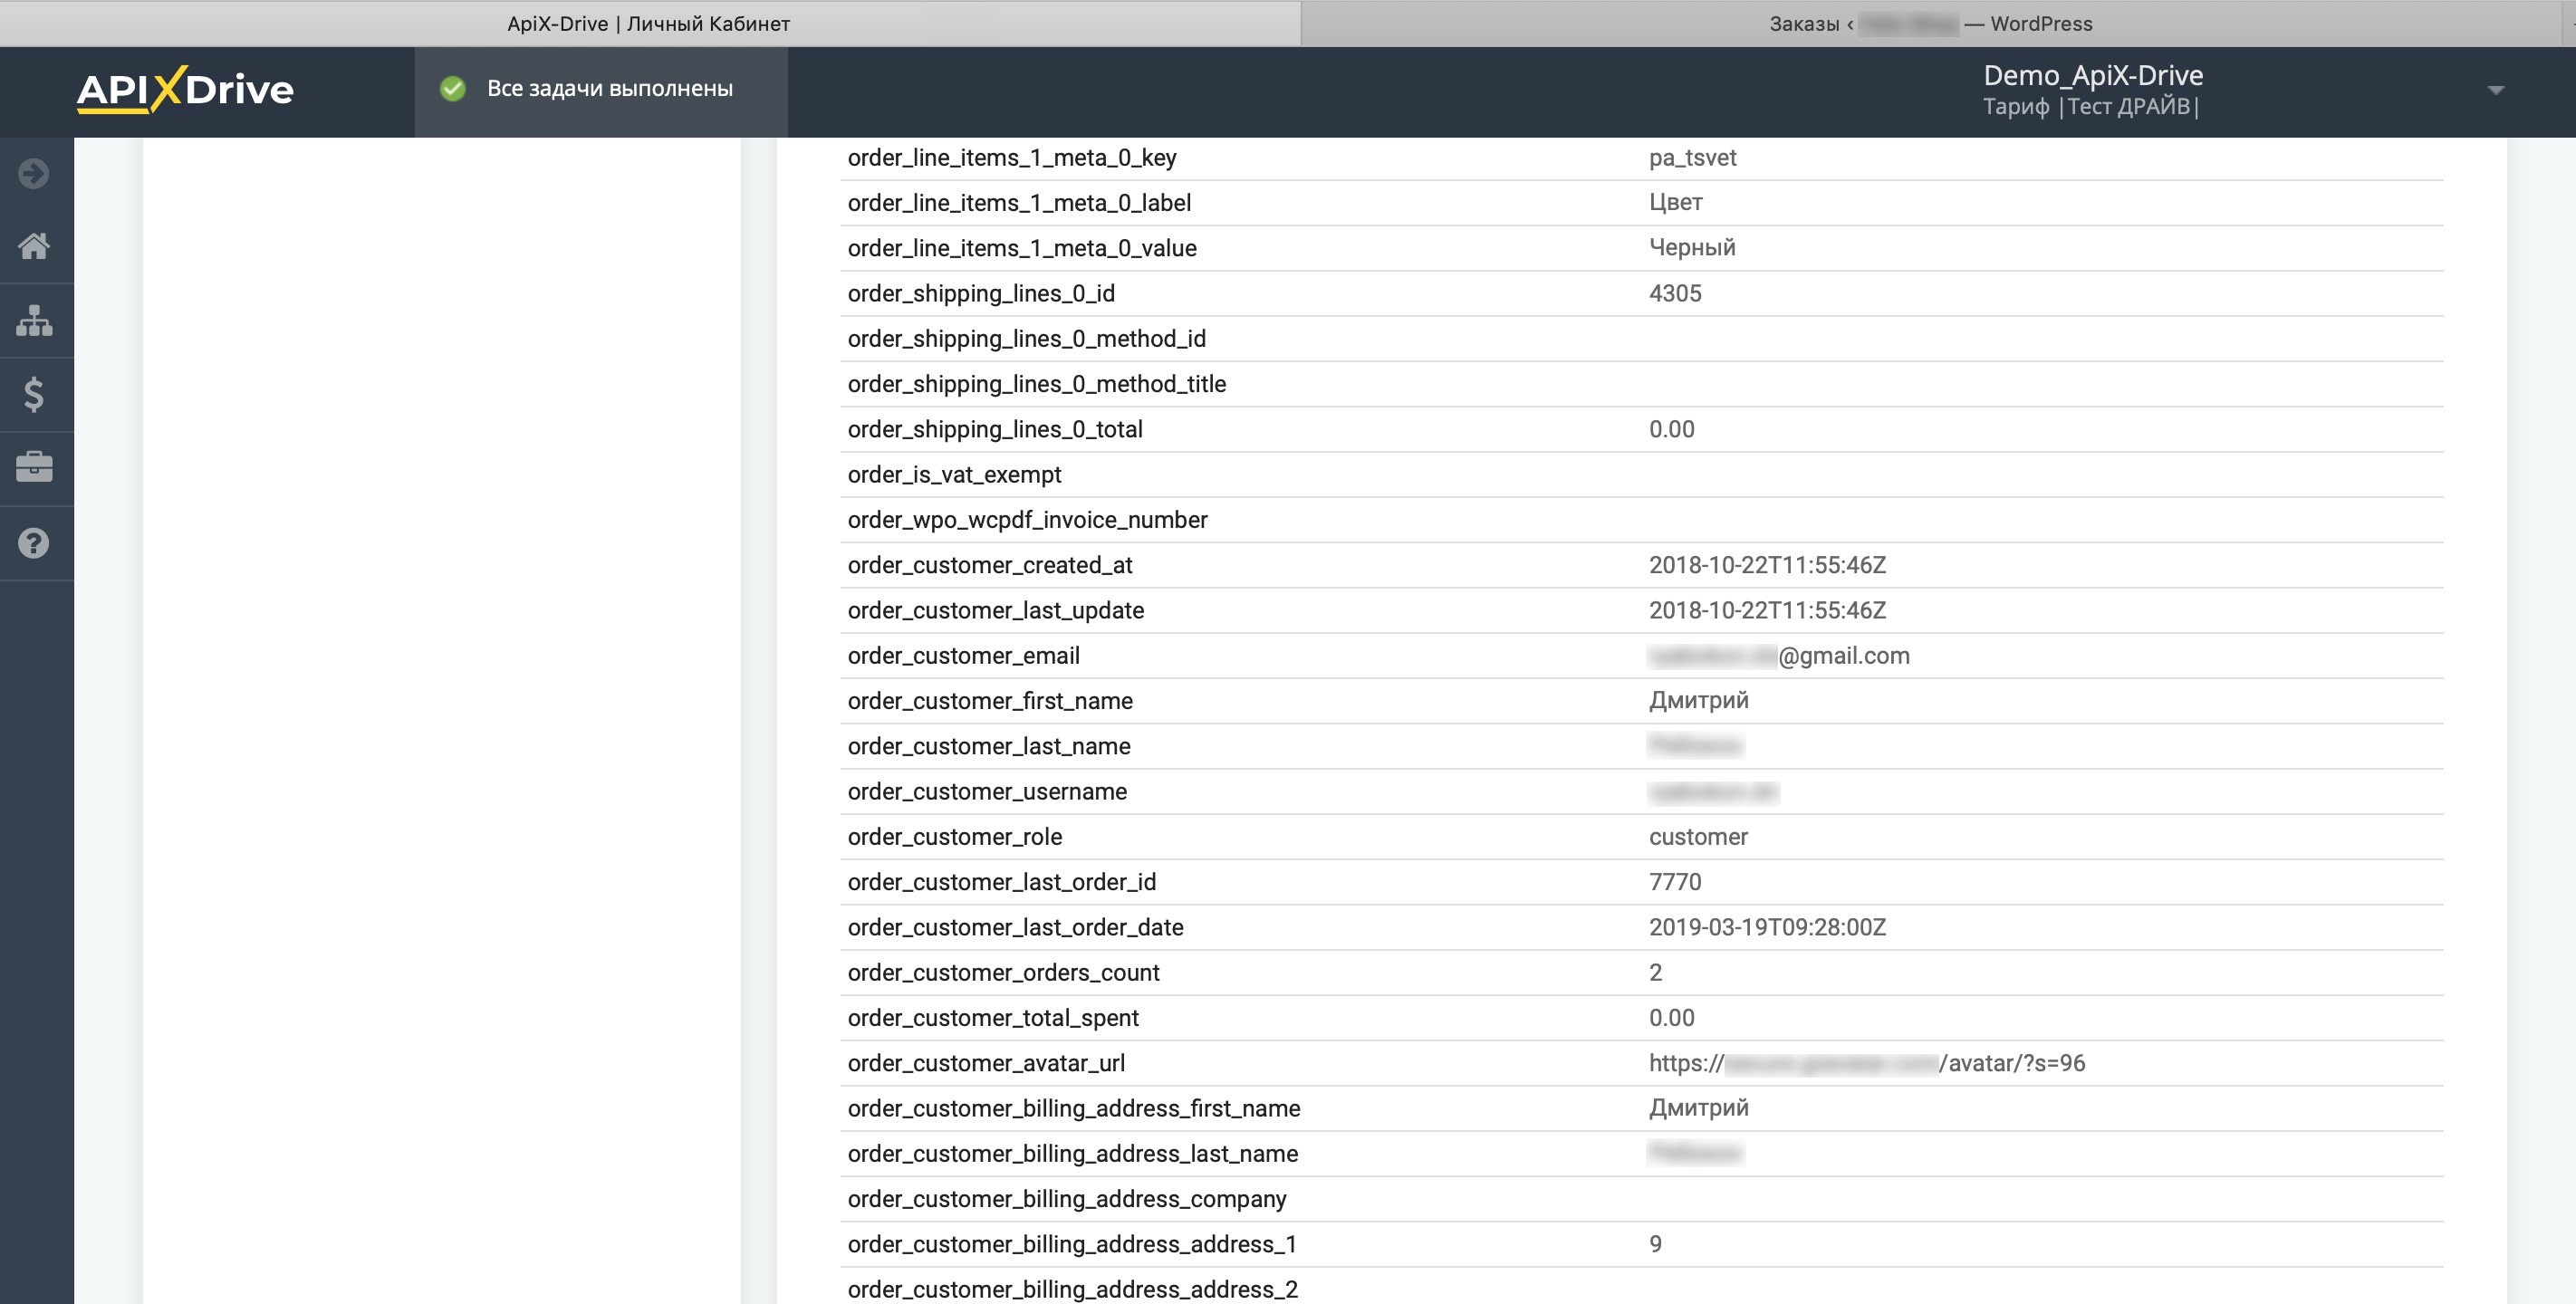Open billing dollar icon in sidebar
This screenshot has height=1304, width=2576.
click(x=34, y=394)
